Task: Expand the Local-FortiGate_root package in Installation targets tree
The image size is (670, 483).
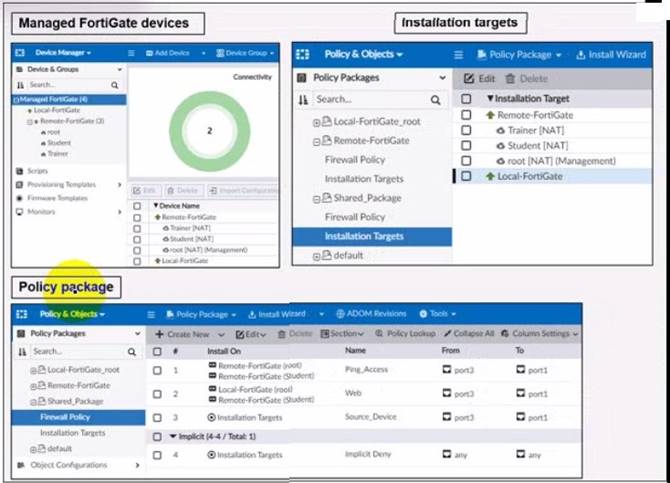Action: pos(317,122)
